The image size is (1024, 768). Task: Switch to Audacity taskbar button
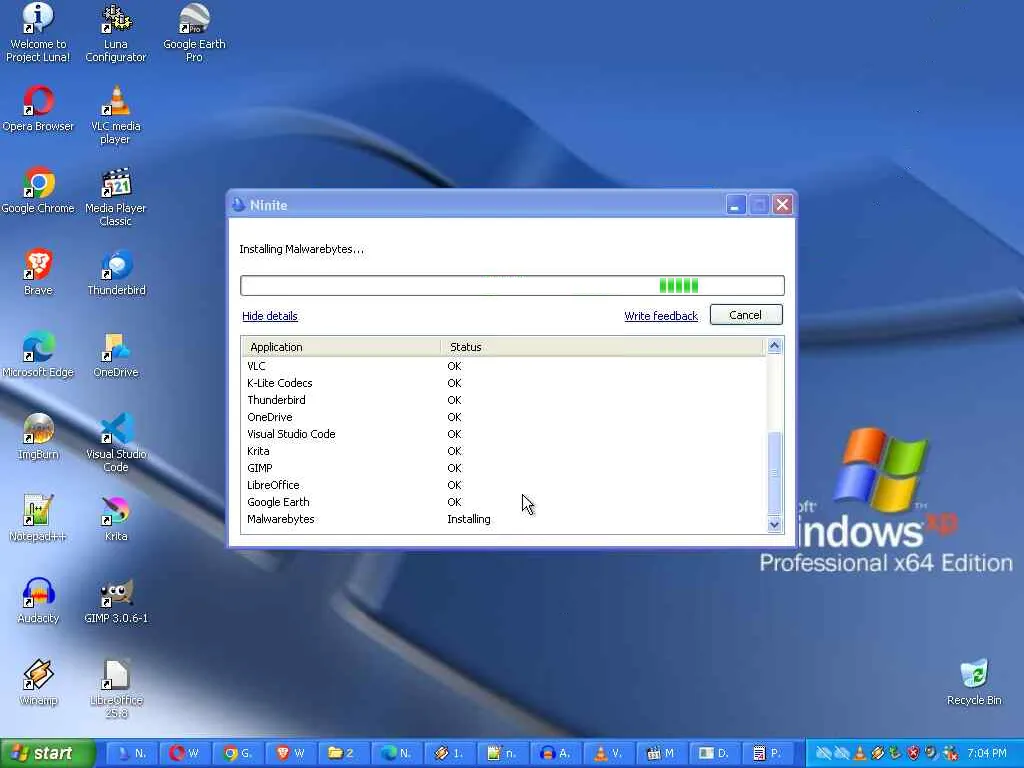[x=556, y=754]
